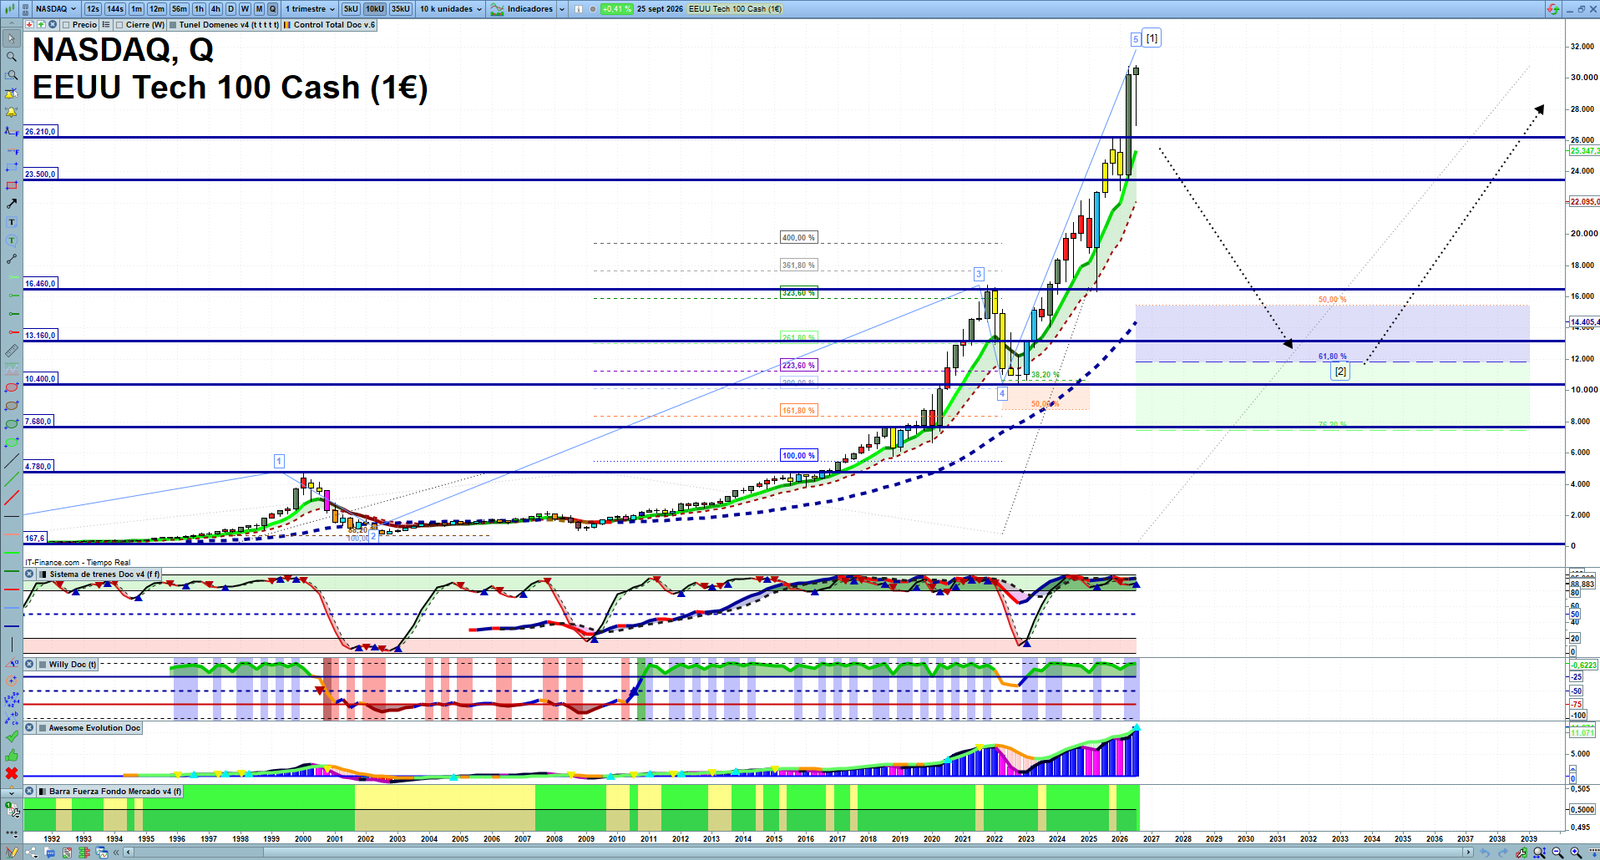Close the Barra Fuerza Fondo Mercado panel
Screen dimensions: 1600x860
[30, 791]
